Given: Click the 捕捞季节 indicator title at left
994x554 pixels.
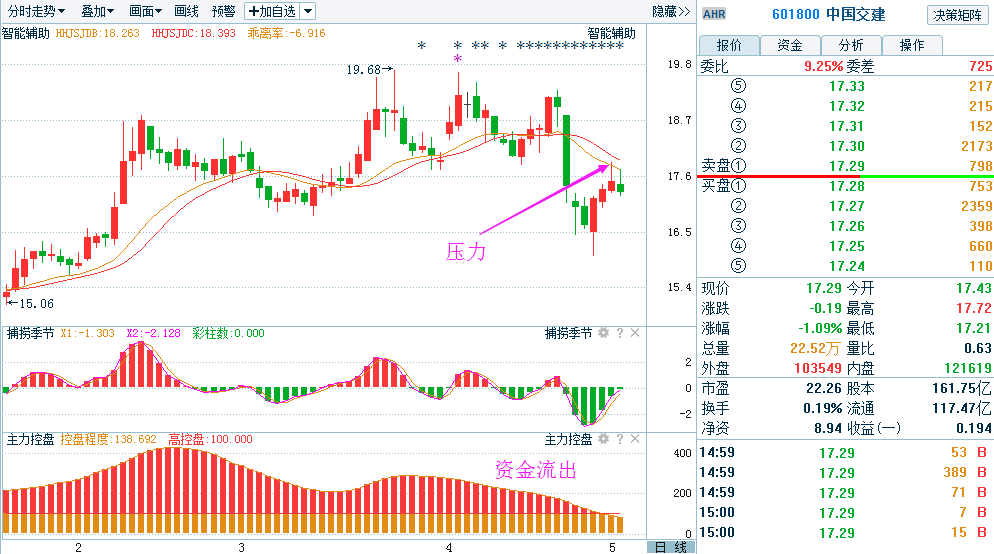Looking at the screenshot, I should point(30,333).
